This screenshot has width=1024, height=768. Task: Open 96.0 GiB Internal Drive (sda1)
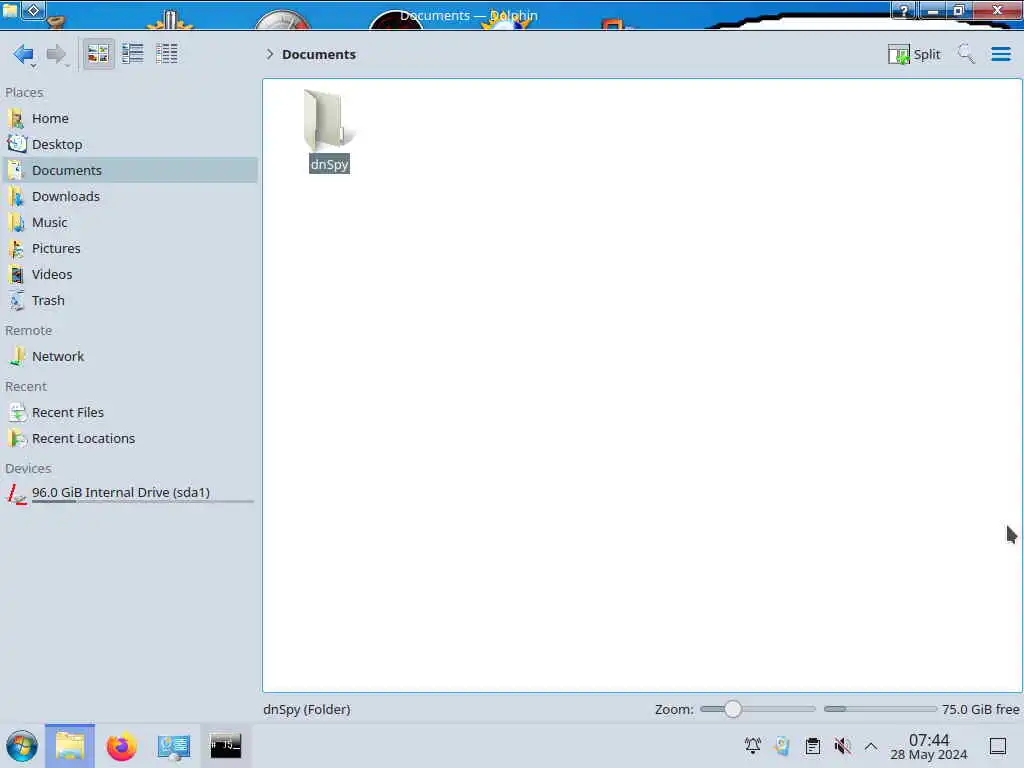click(x=131, y=493)
